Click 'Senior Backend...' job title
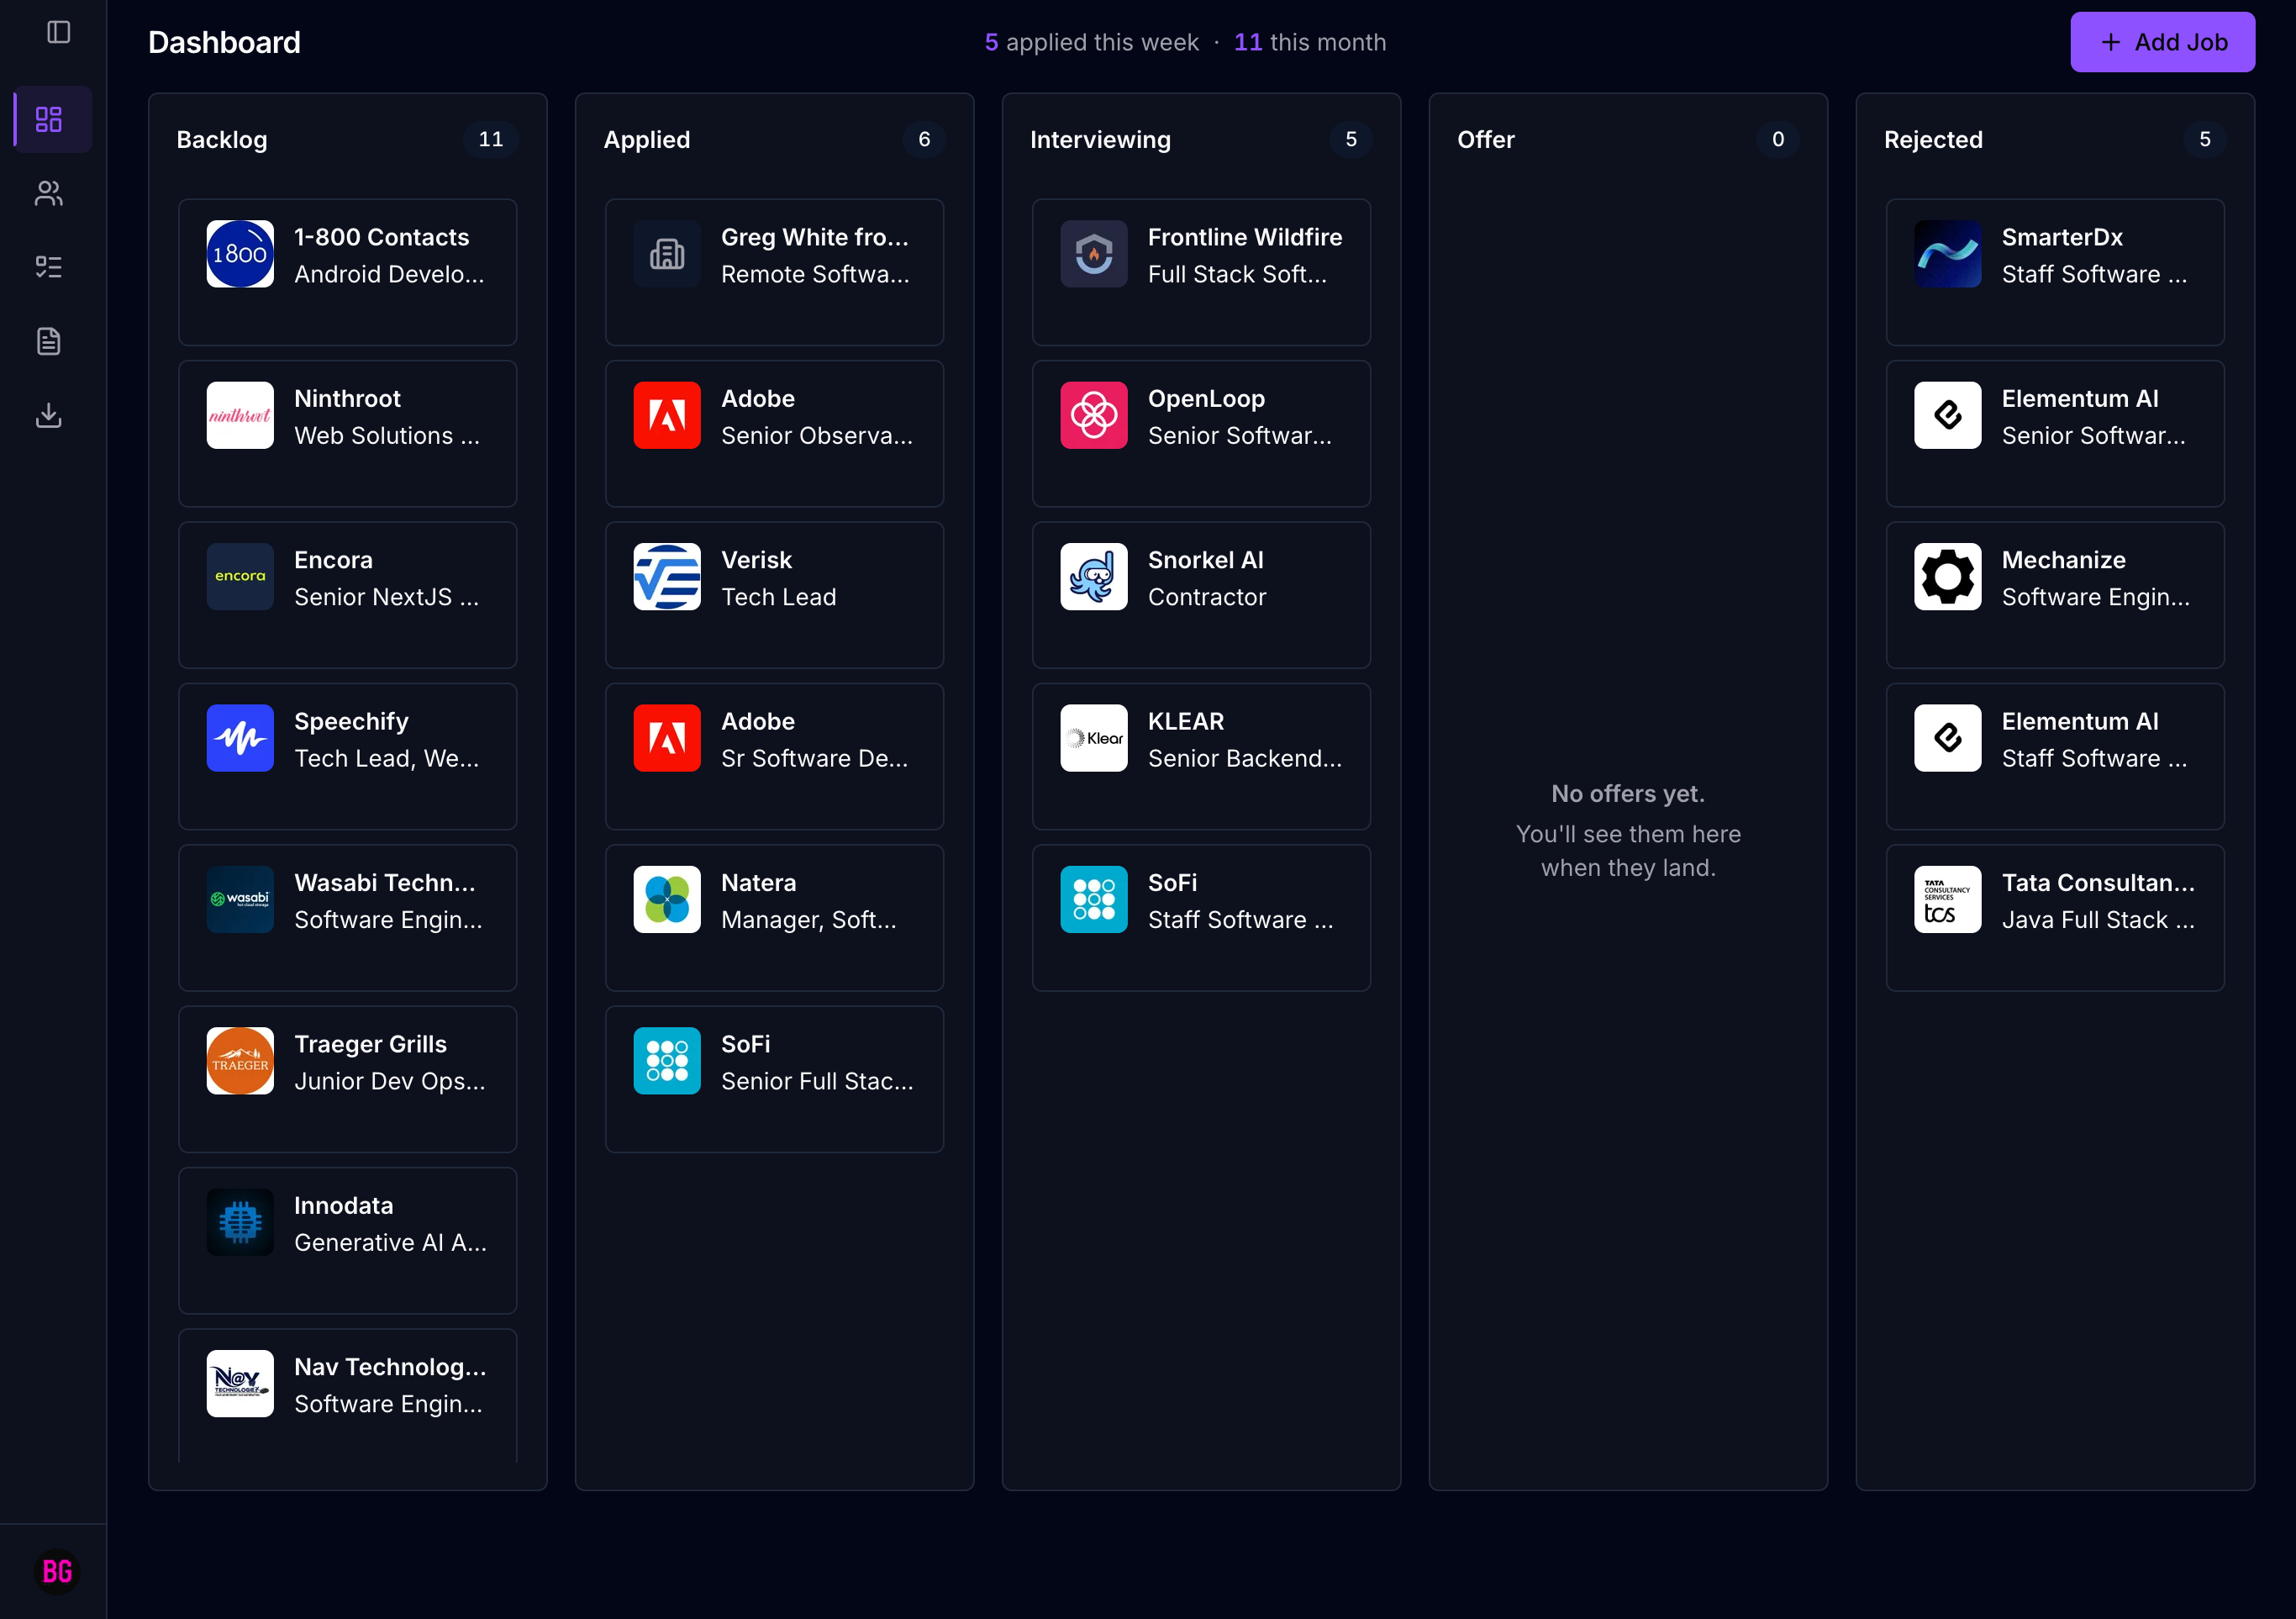Viewport: 2296px width, 1619px height. (1245, 758)
